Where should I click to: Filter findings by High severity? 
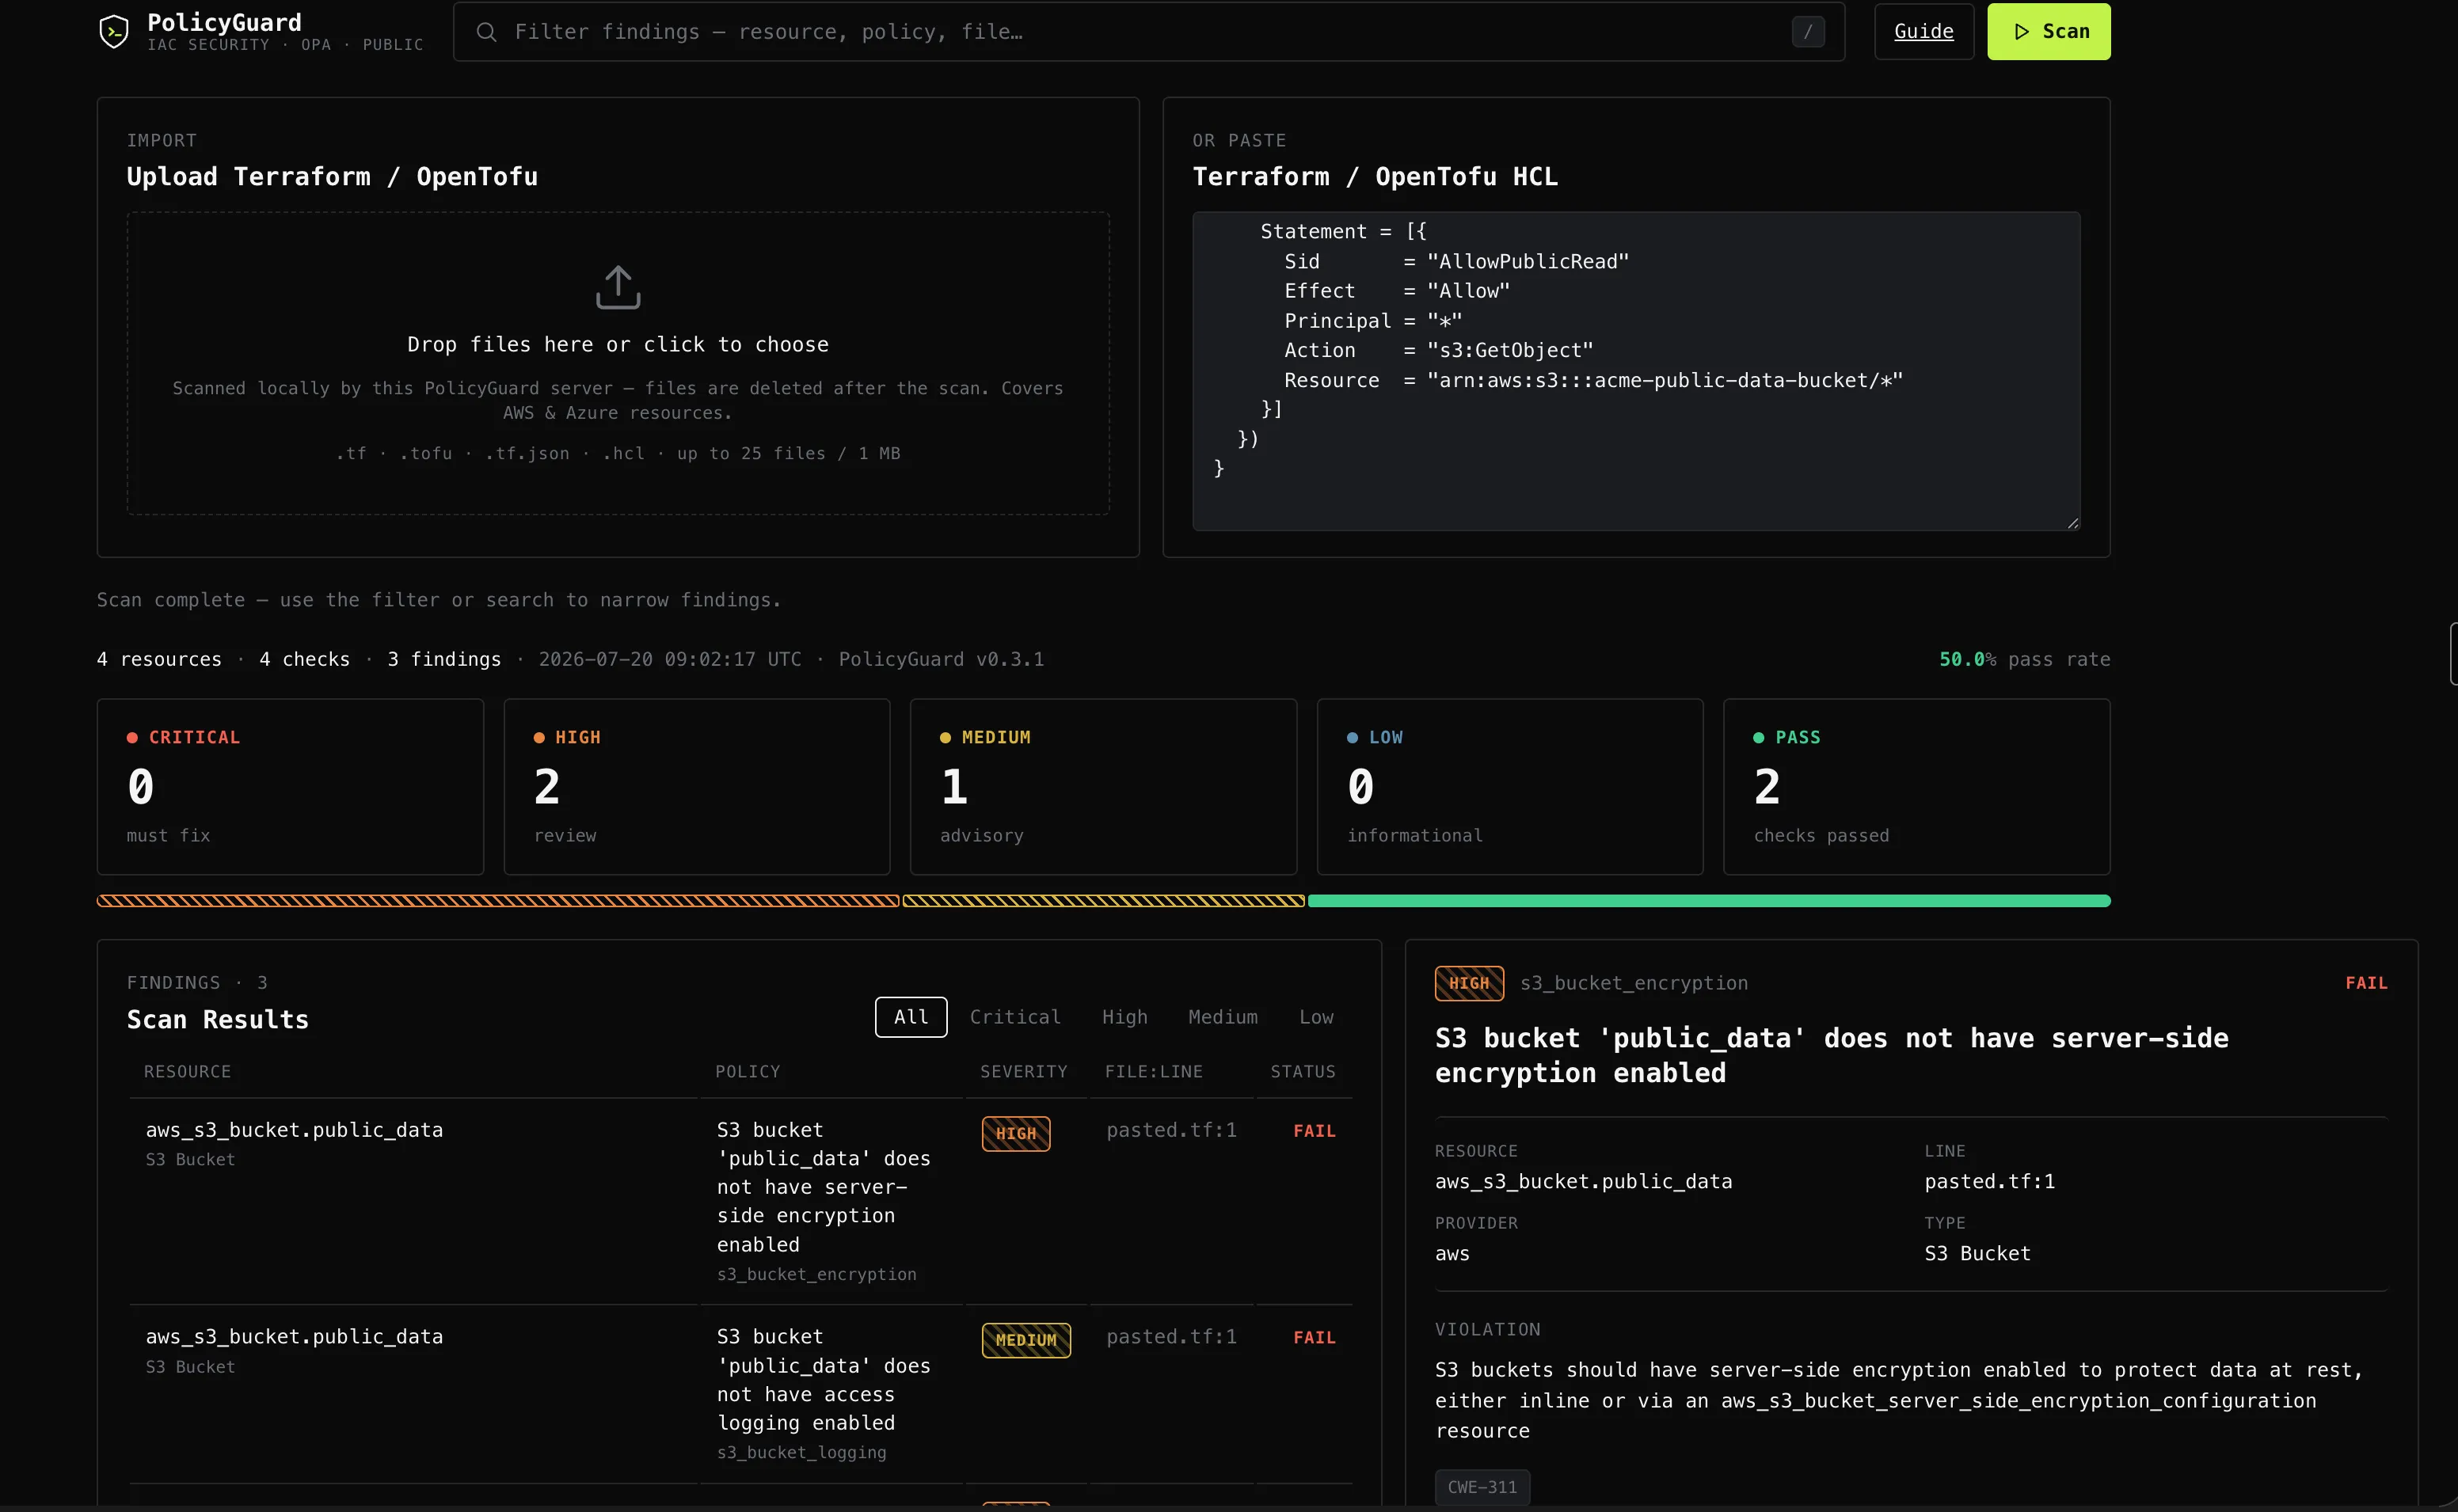1125,1017
